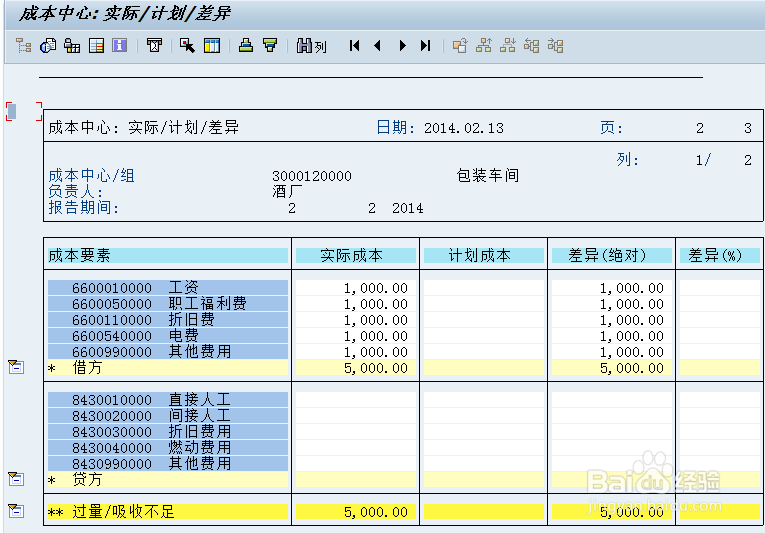Select cost element 6600990000 其他费用

(168, 352)
